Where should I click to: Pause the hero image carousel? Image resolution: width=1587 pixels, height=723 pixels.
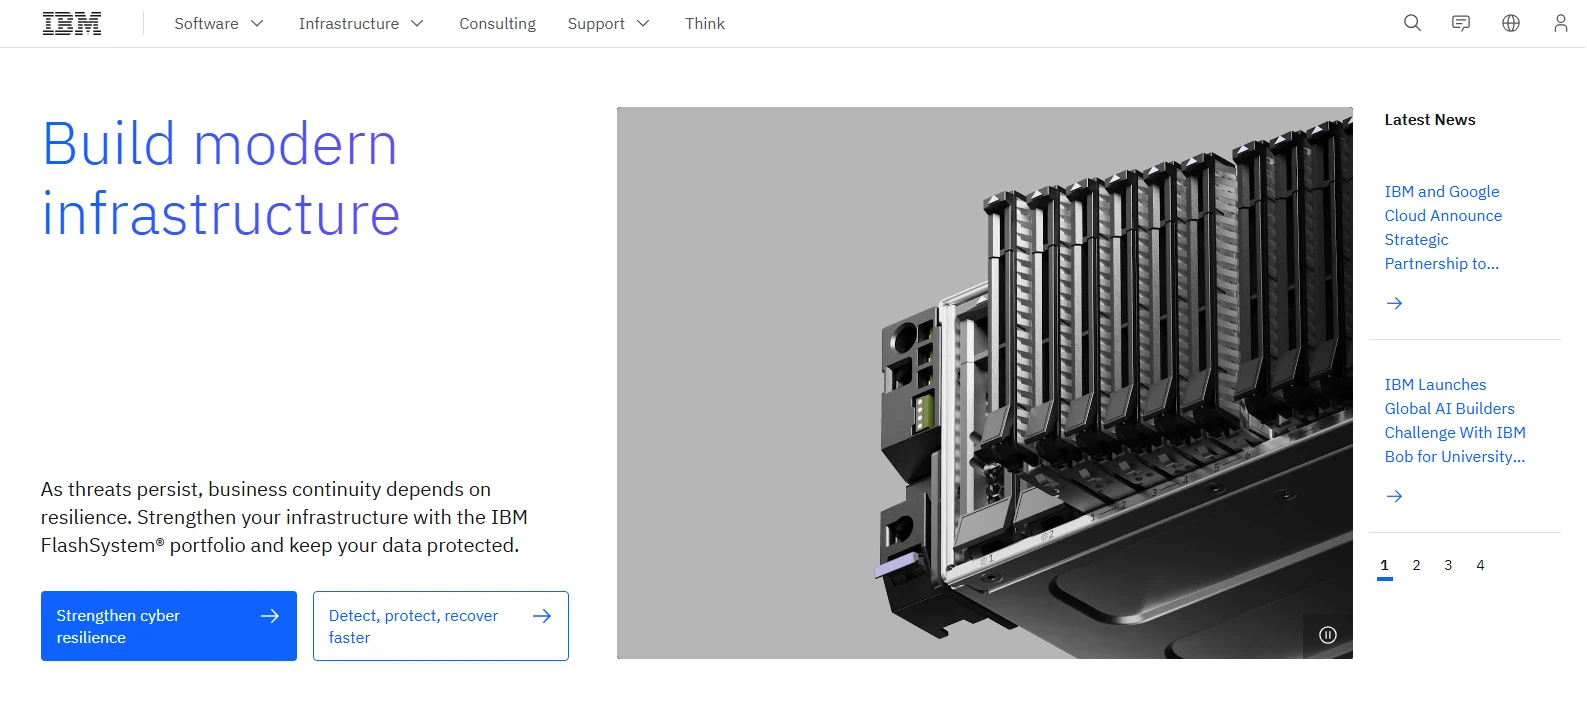(x=1328, y=635)
